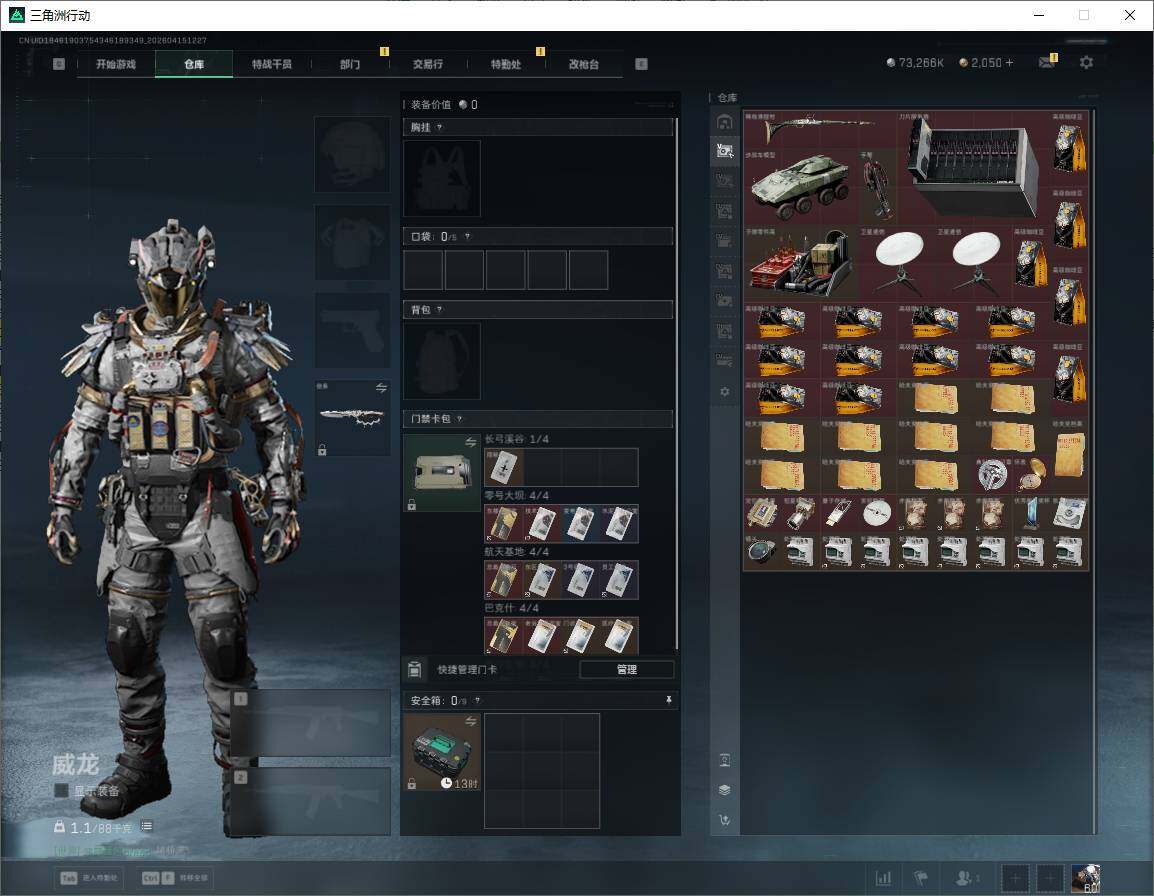1154x896 pixels.
Task: Go to the 部门 tab
Action: point(350,64)
